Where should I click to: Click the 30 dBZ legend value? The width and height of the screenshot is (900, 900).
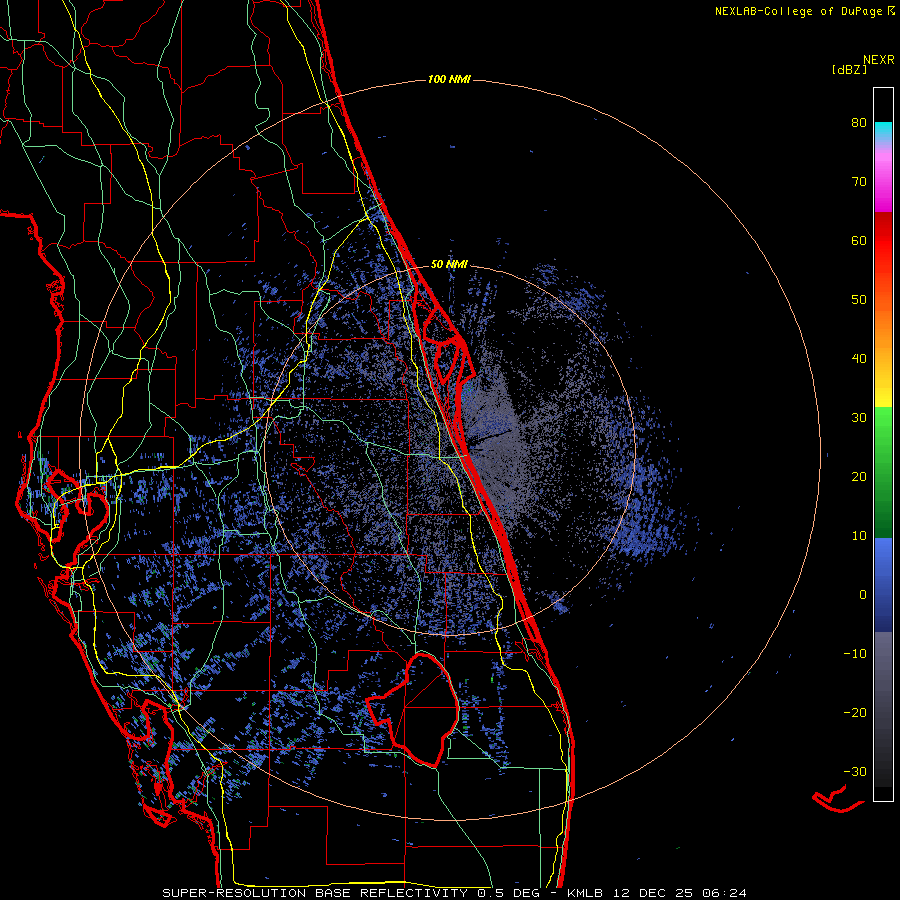(x=859, y=418)
